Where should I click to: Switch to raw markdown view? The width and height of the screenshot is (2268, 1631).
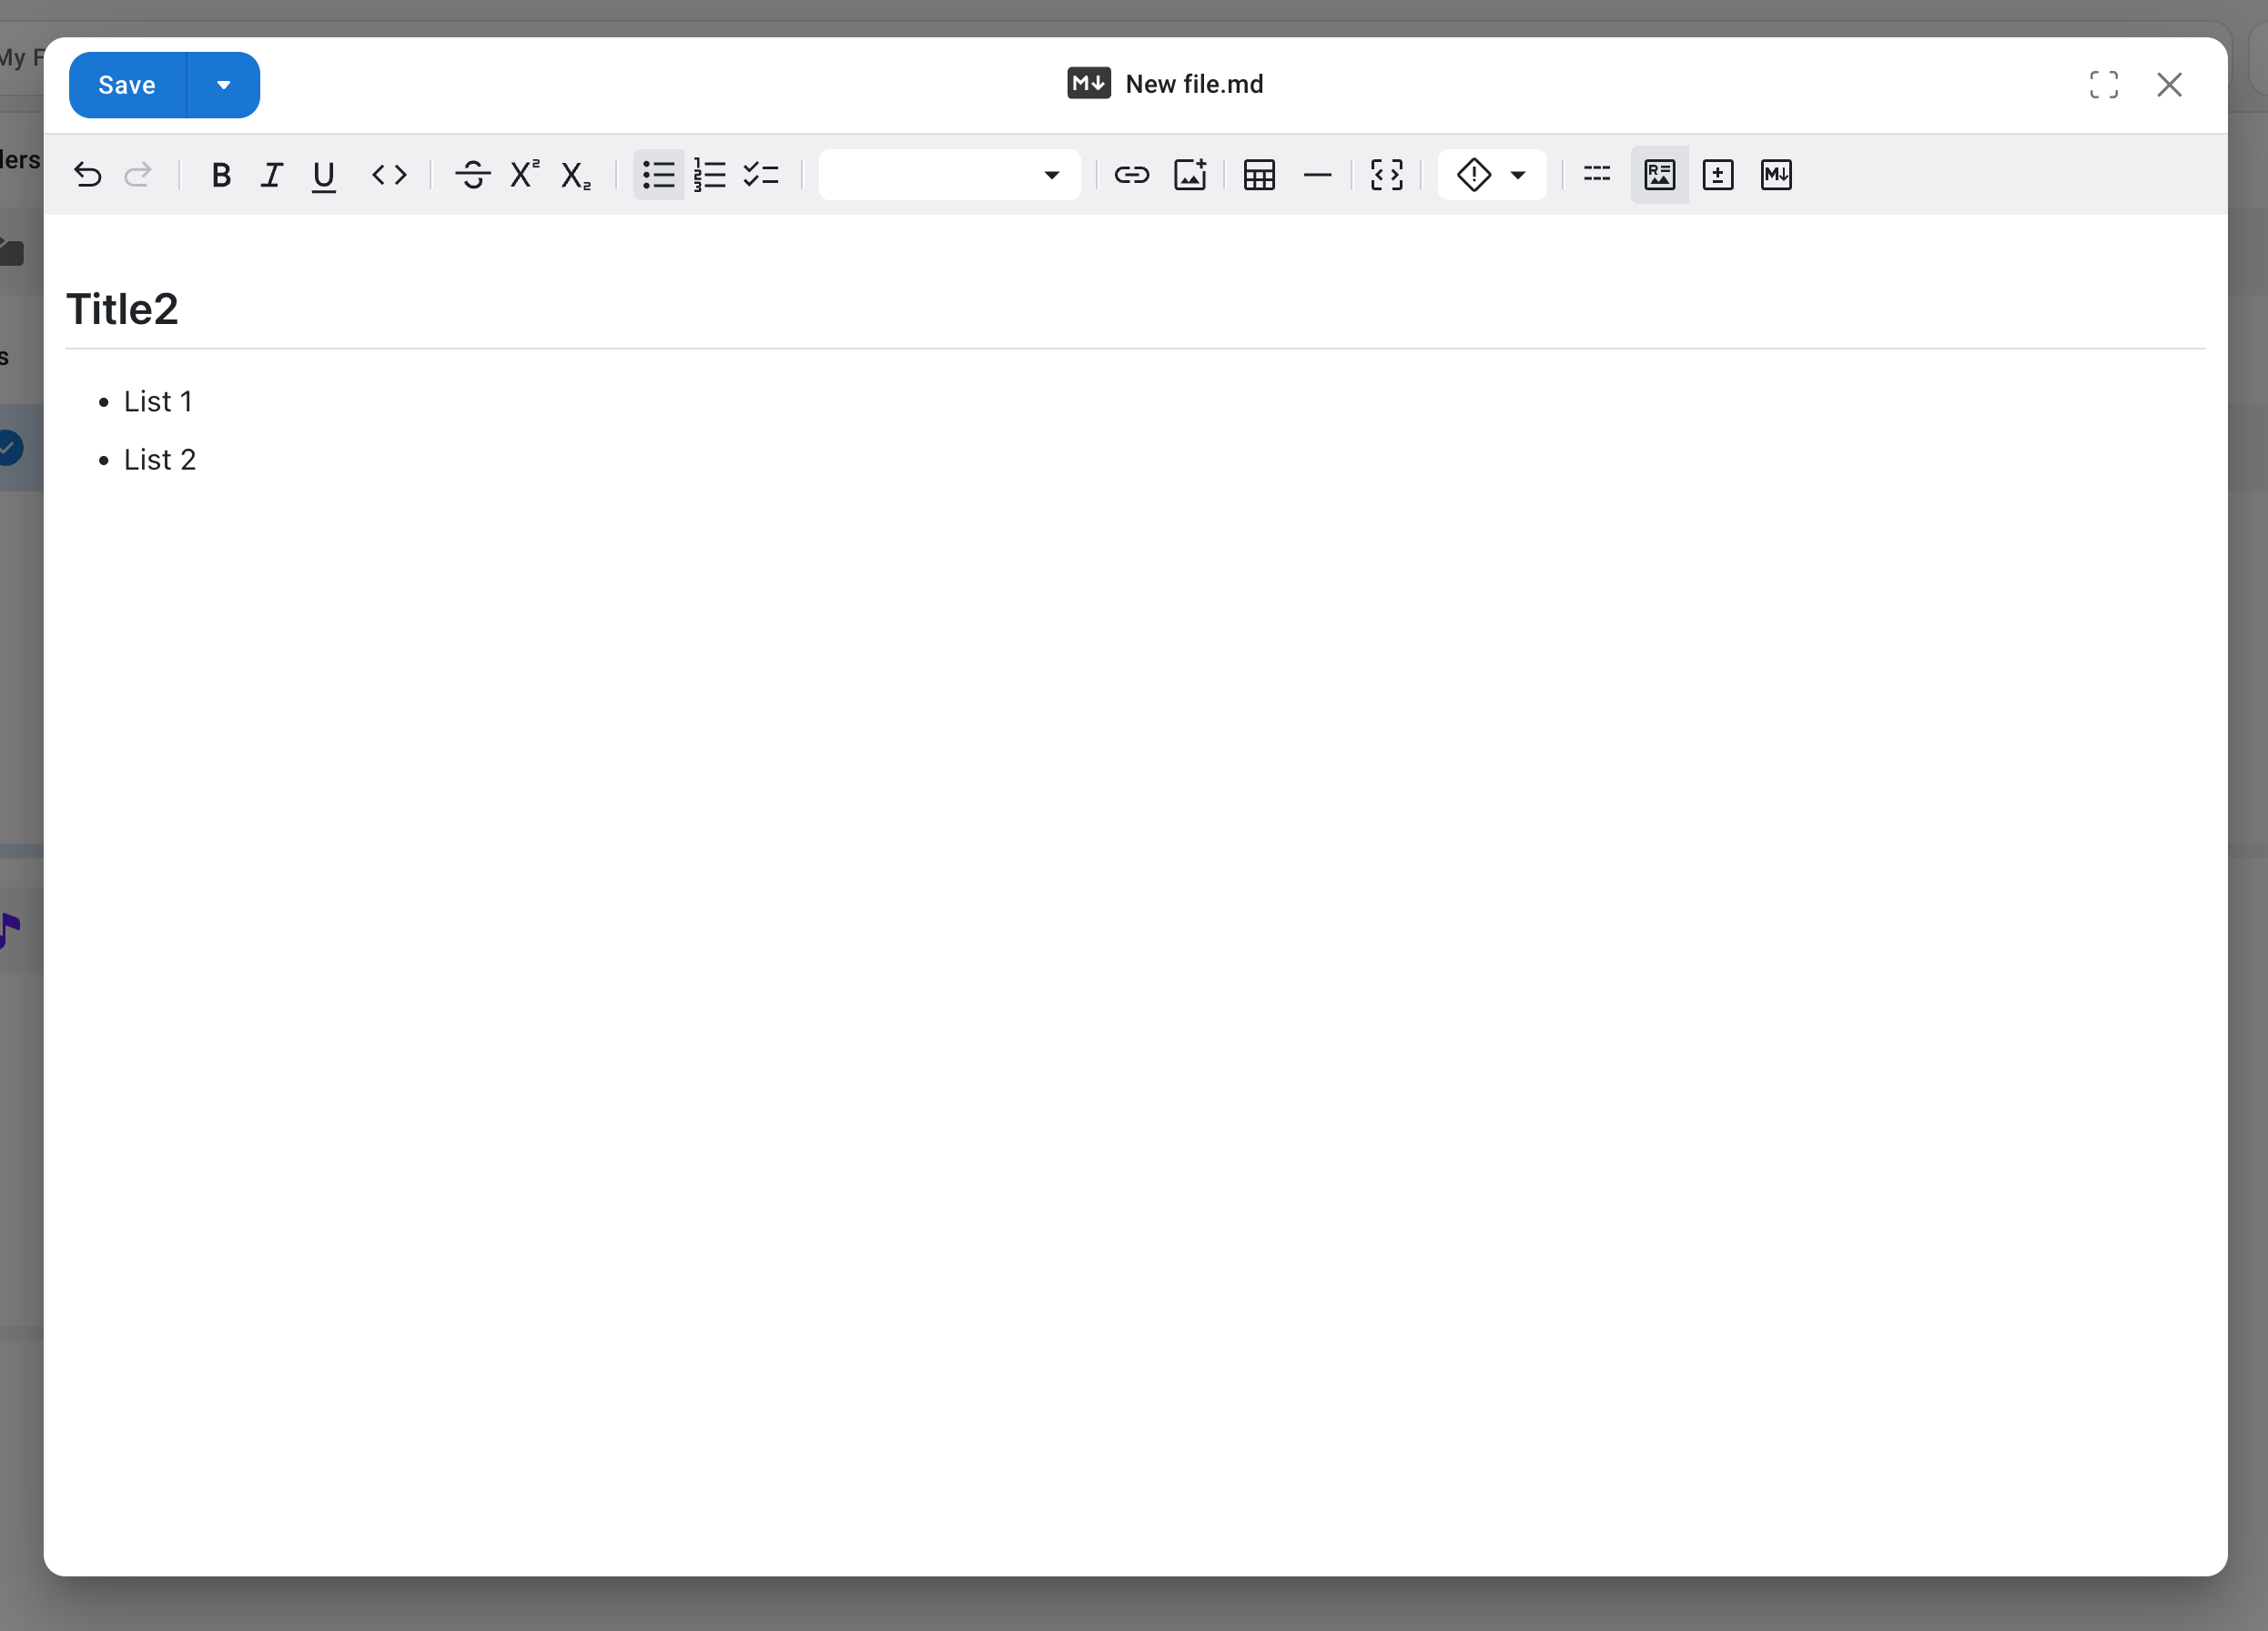(x=1777, y=174)
